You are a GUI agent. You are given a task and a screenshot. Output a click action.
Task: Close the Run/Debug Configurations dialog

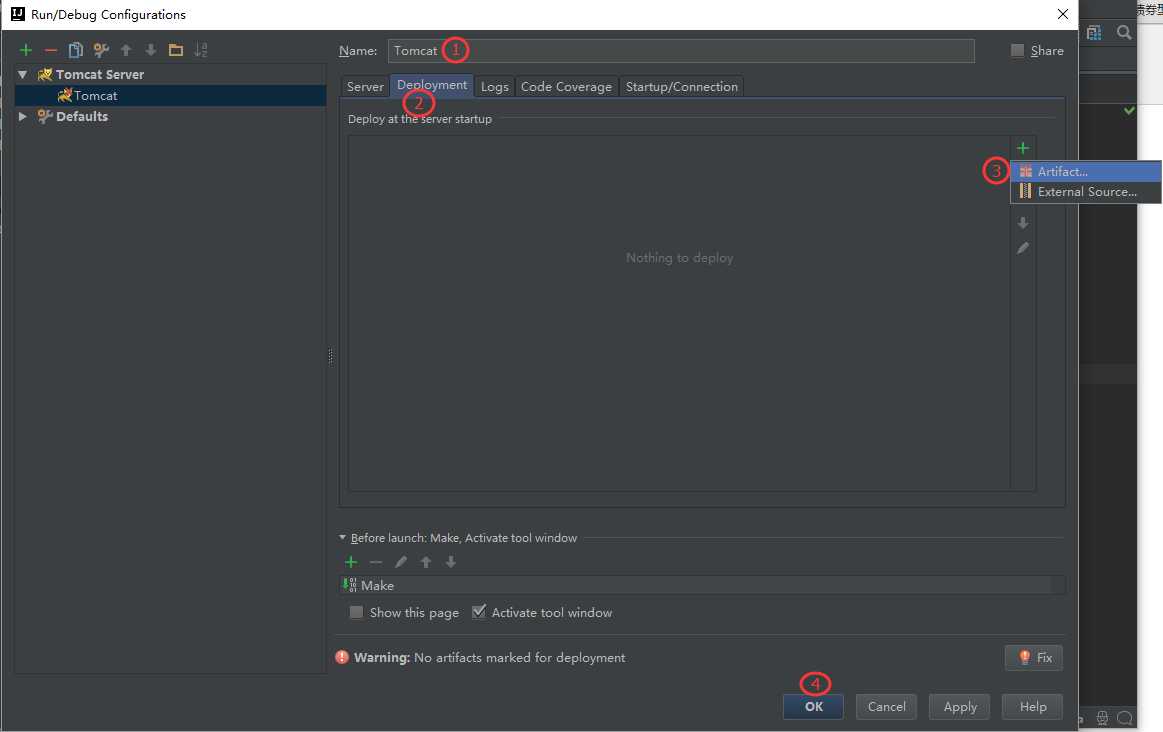click(x=1063, y=14)
